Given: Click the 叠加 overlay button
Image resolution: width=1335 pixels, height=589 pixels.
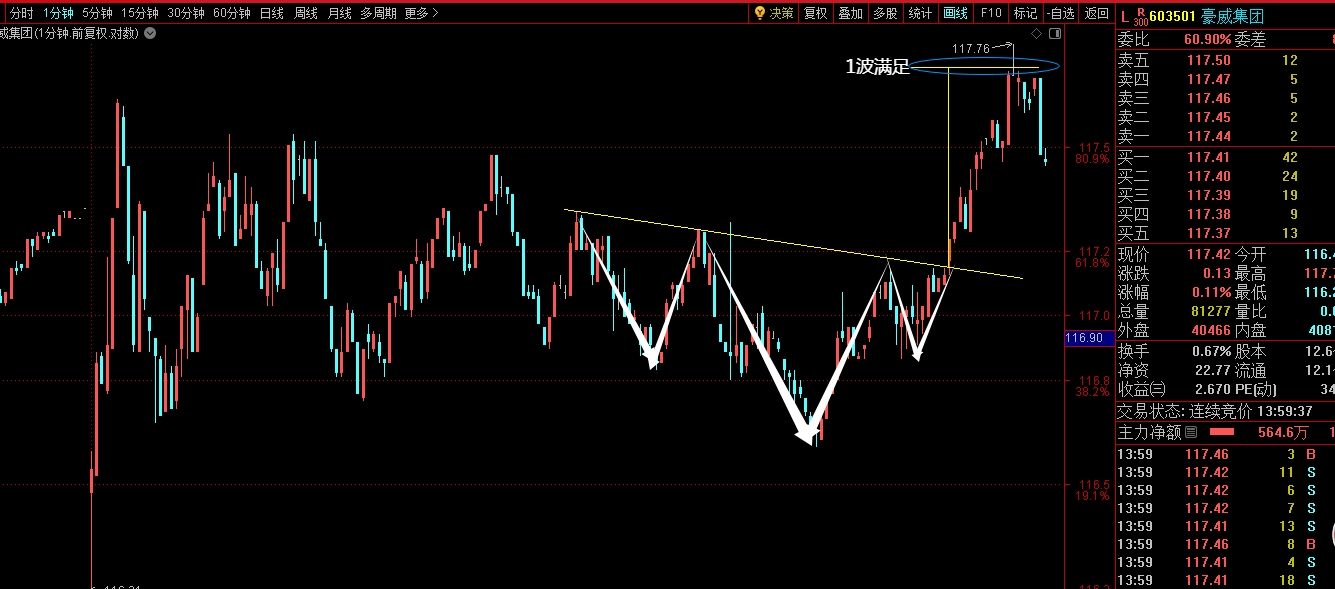Looking at the screenshot, I should (x=850, y=13).
